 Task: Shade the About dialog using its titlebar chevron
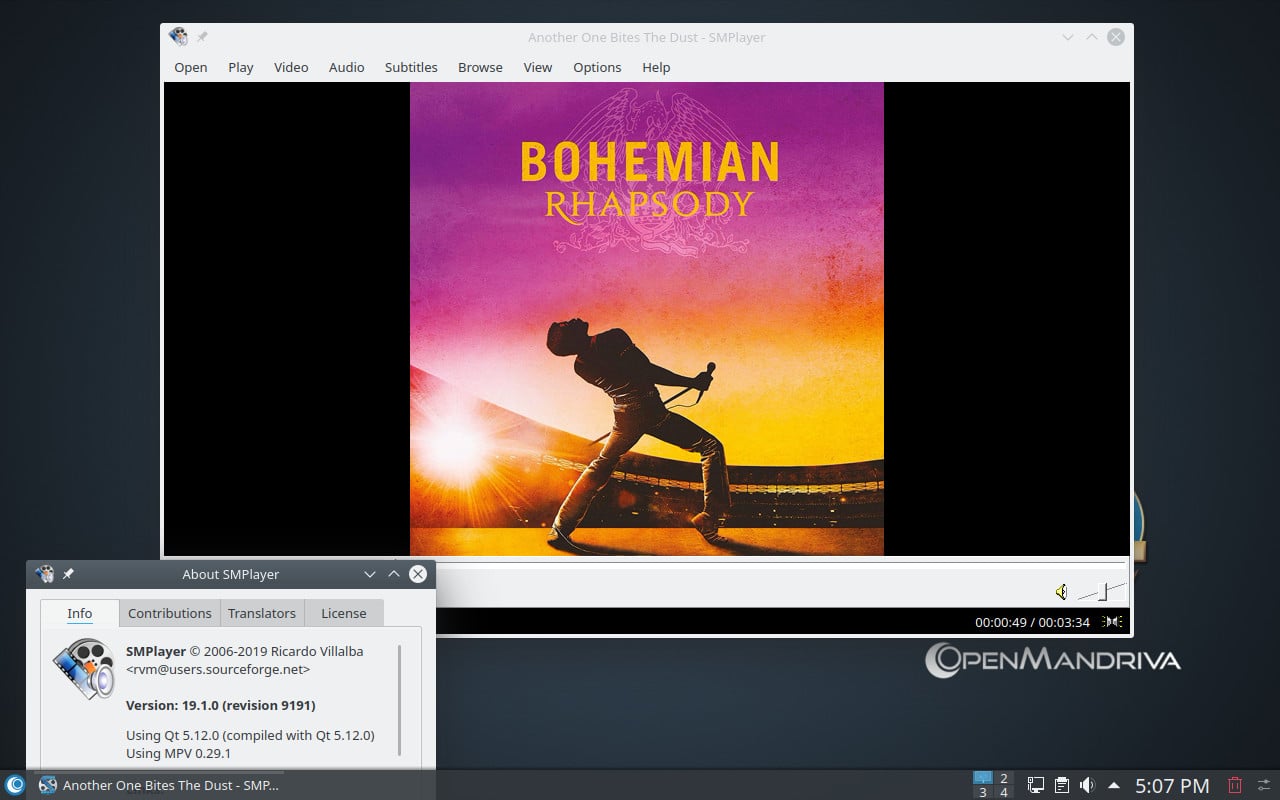click(x=369, y=574)
